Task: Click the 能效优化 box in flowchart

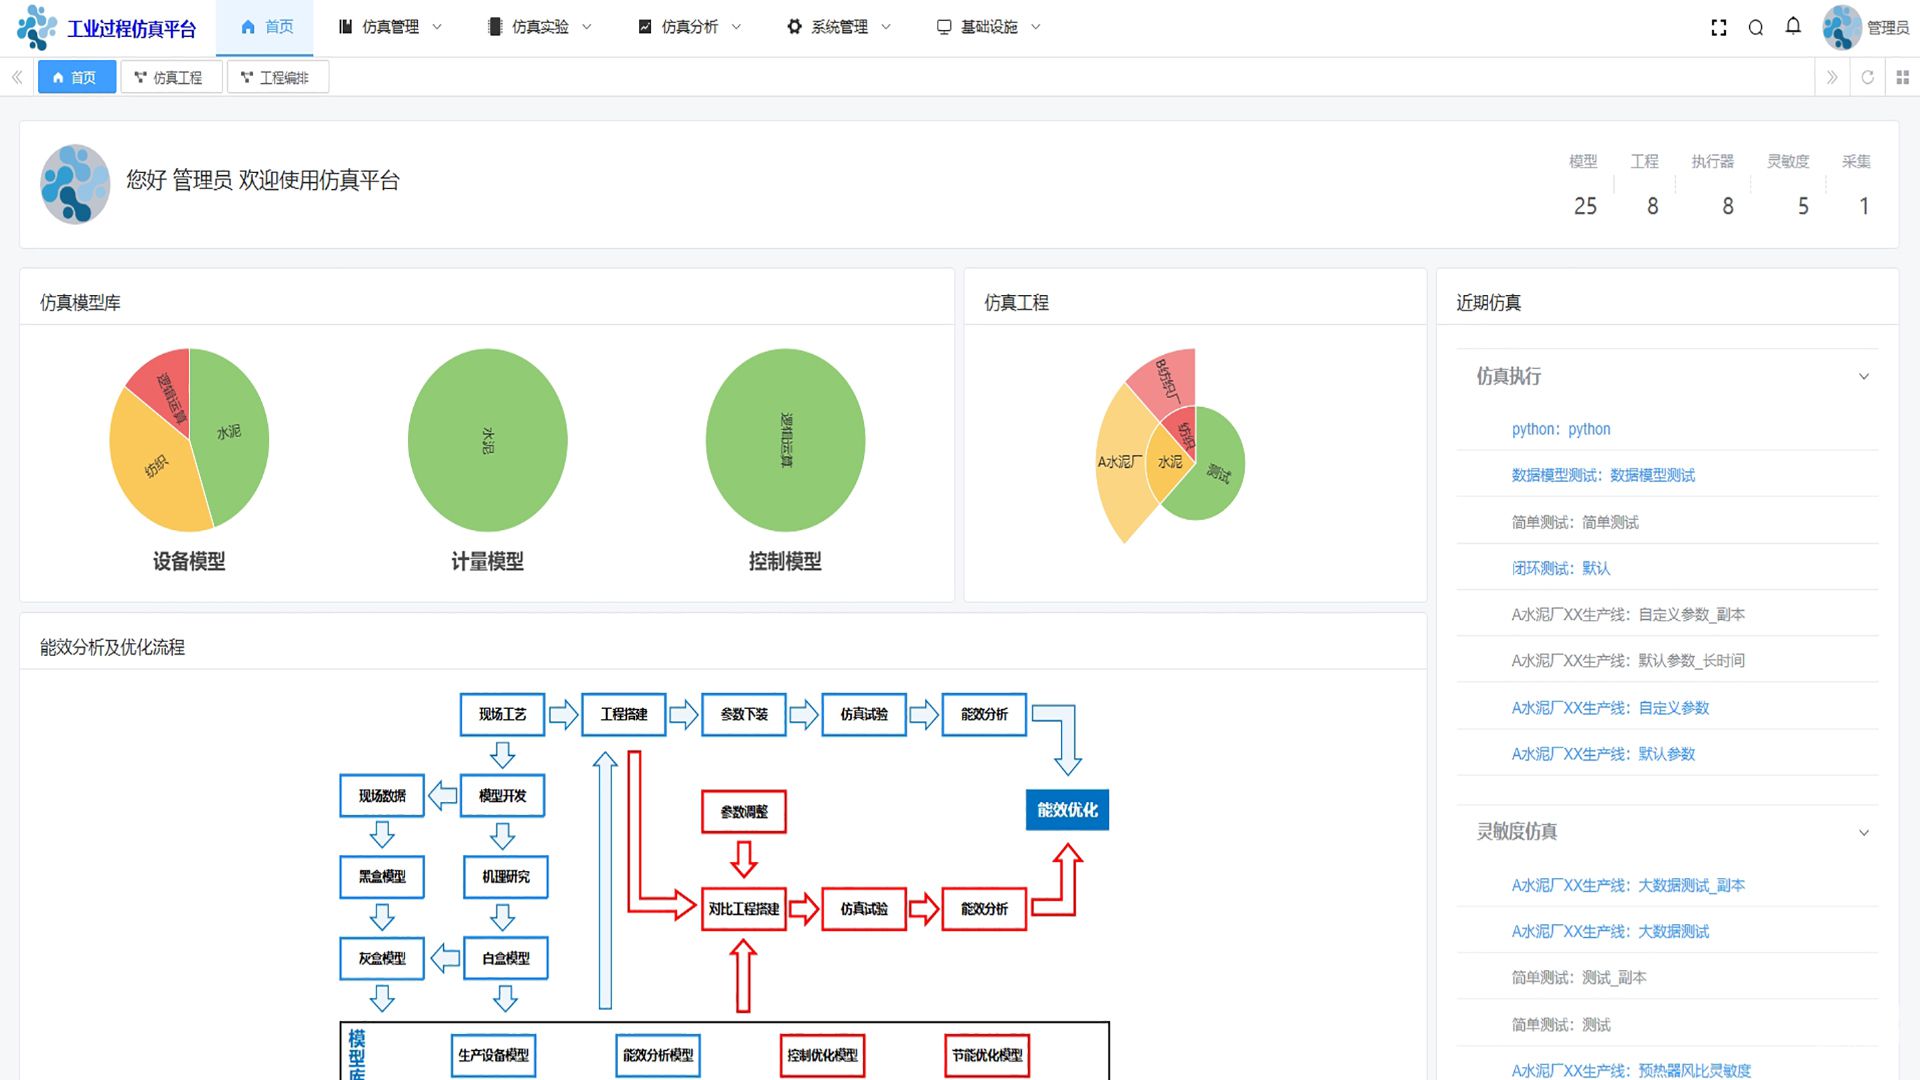Action: point(1067,810)
